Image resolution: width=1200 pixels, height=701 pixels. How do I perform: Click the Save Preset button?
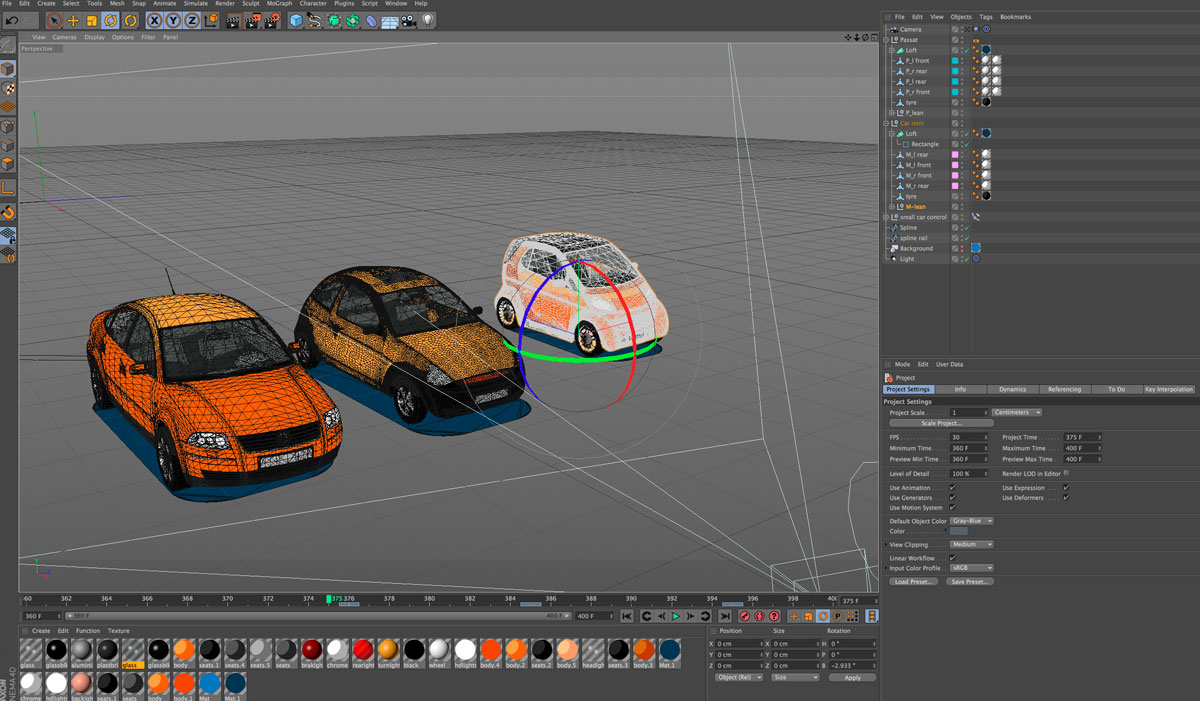970,581
